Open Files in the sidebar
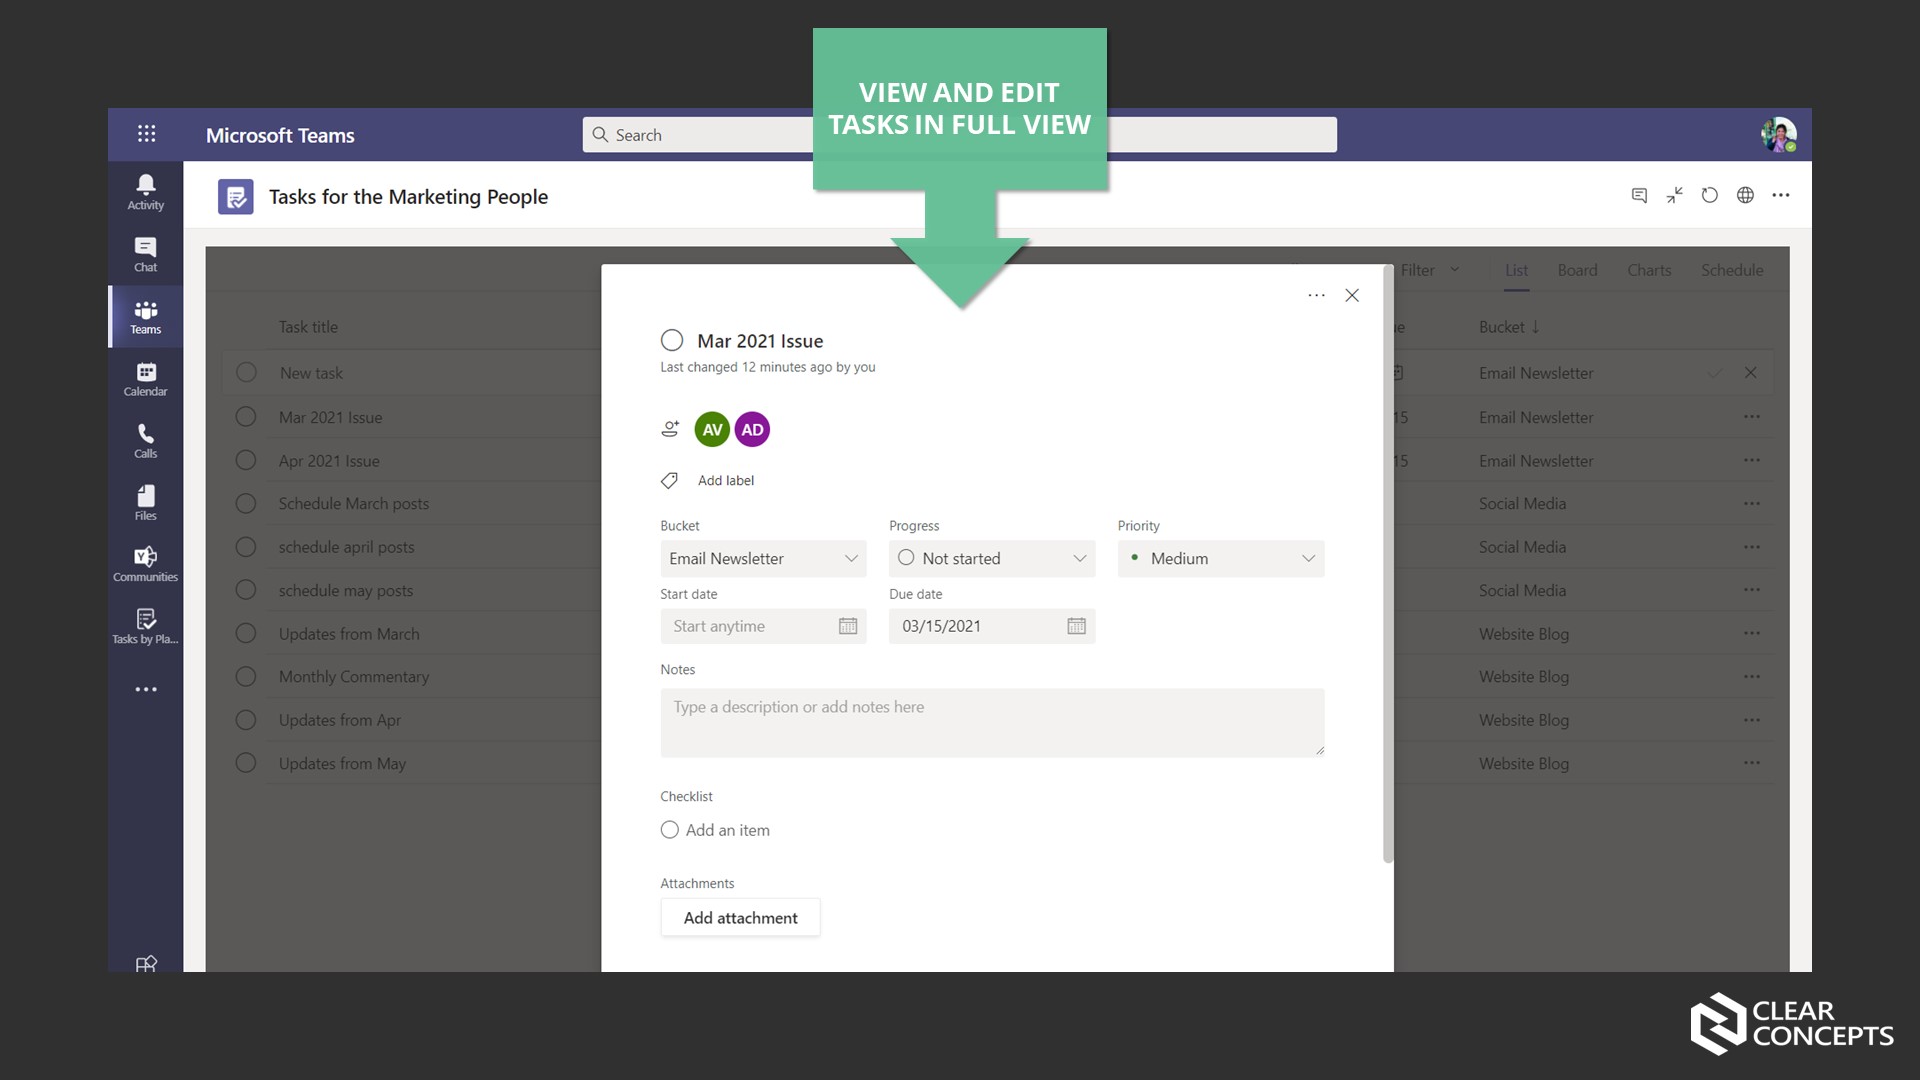Viewport: 1920px width, 1080px height. coord(146,503)
